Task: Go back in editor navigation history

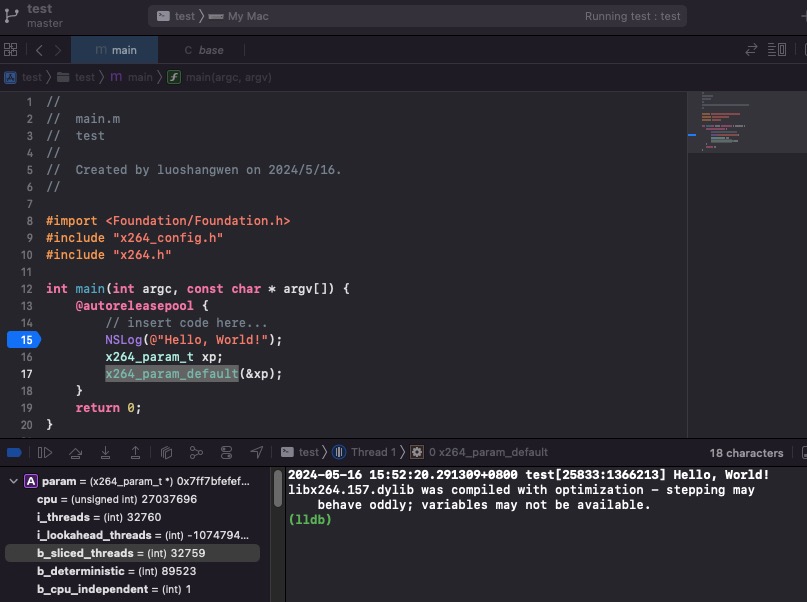Action: (x=39, y=50)
